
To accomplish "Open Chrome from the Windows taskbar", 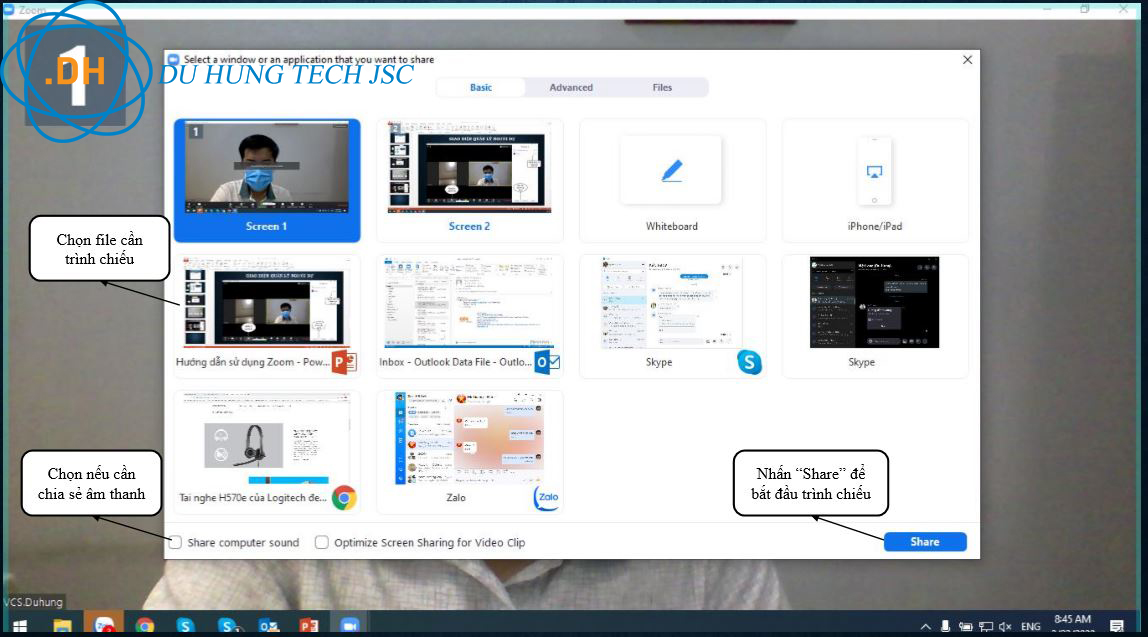I will [x=145, y=626].
